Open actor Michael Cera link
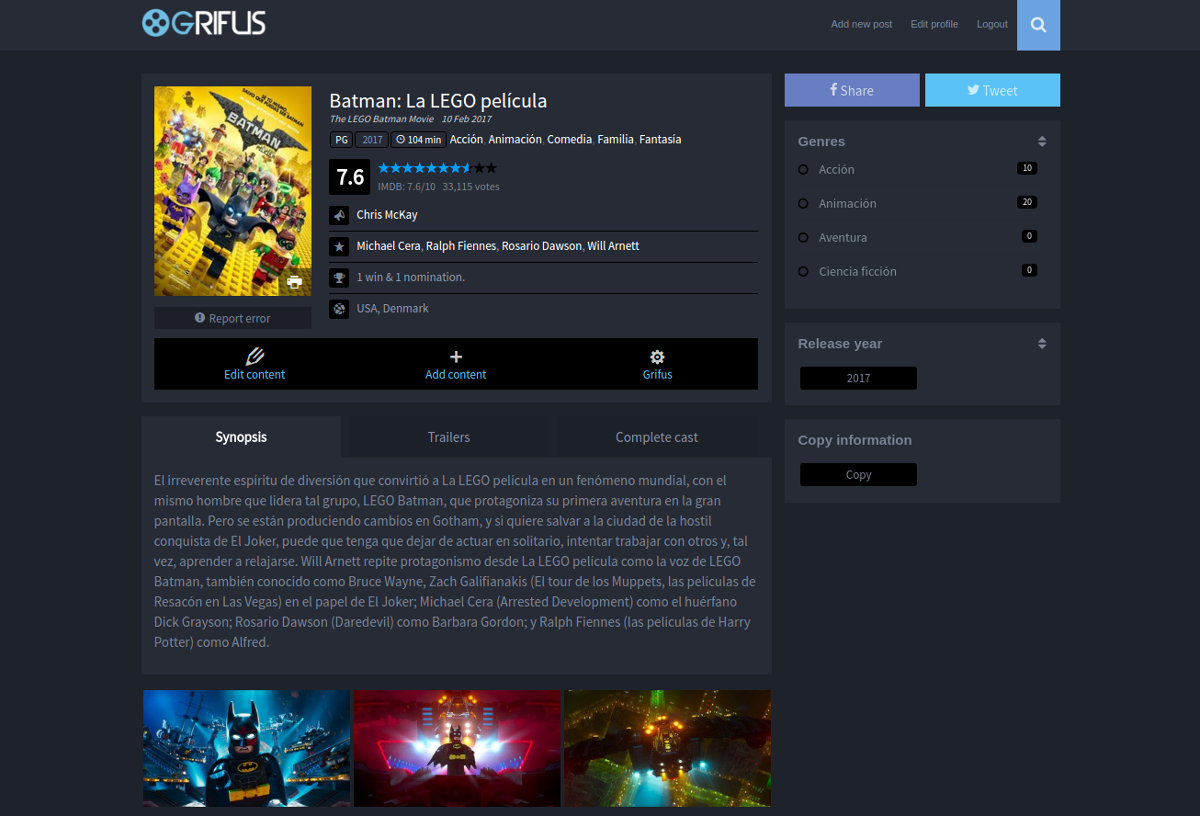 [389, 246]
